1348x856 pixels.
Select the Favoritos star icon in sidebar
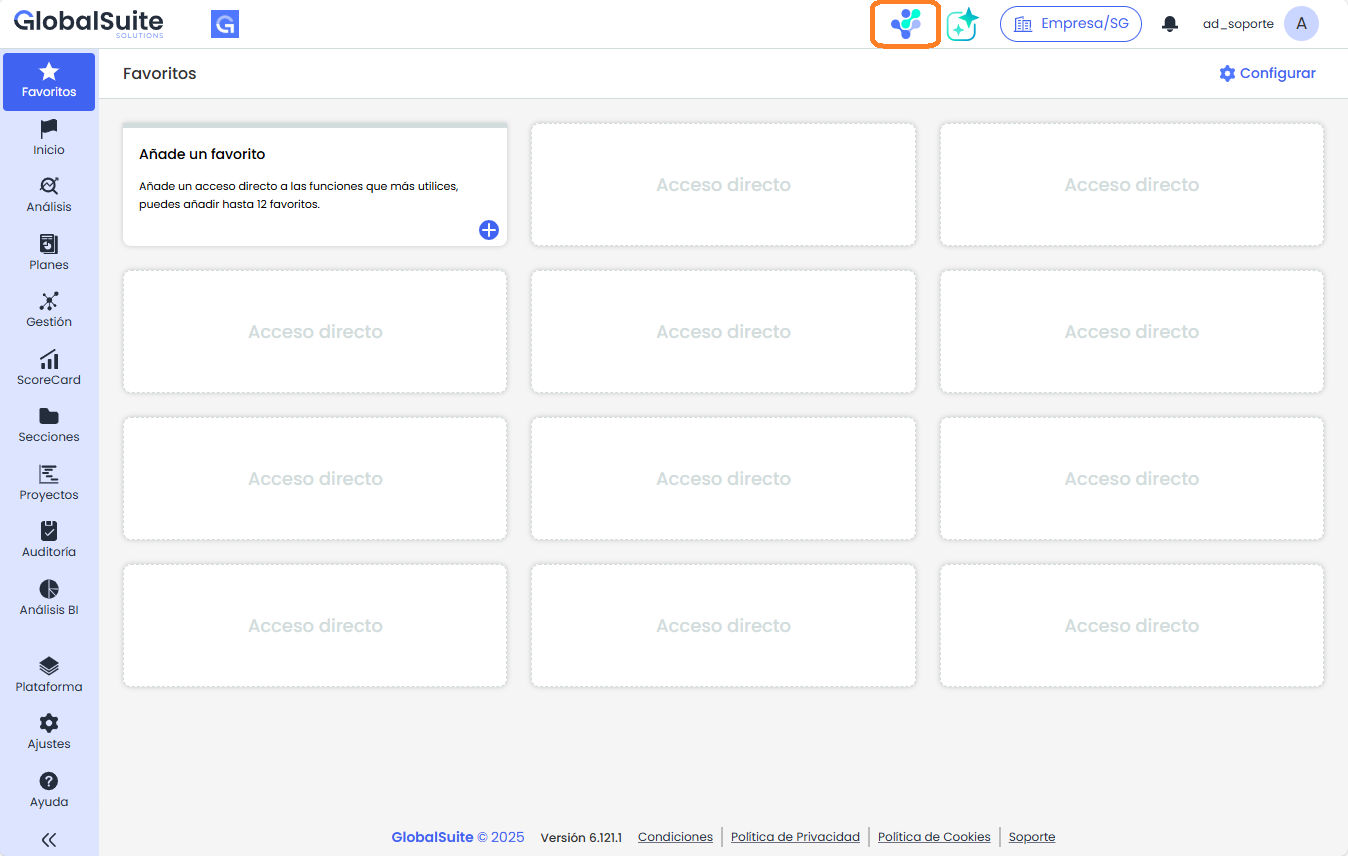coord(48,80)
